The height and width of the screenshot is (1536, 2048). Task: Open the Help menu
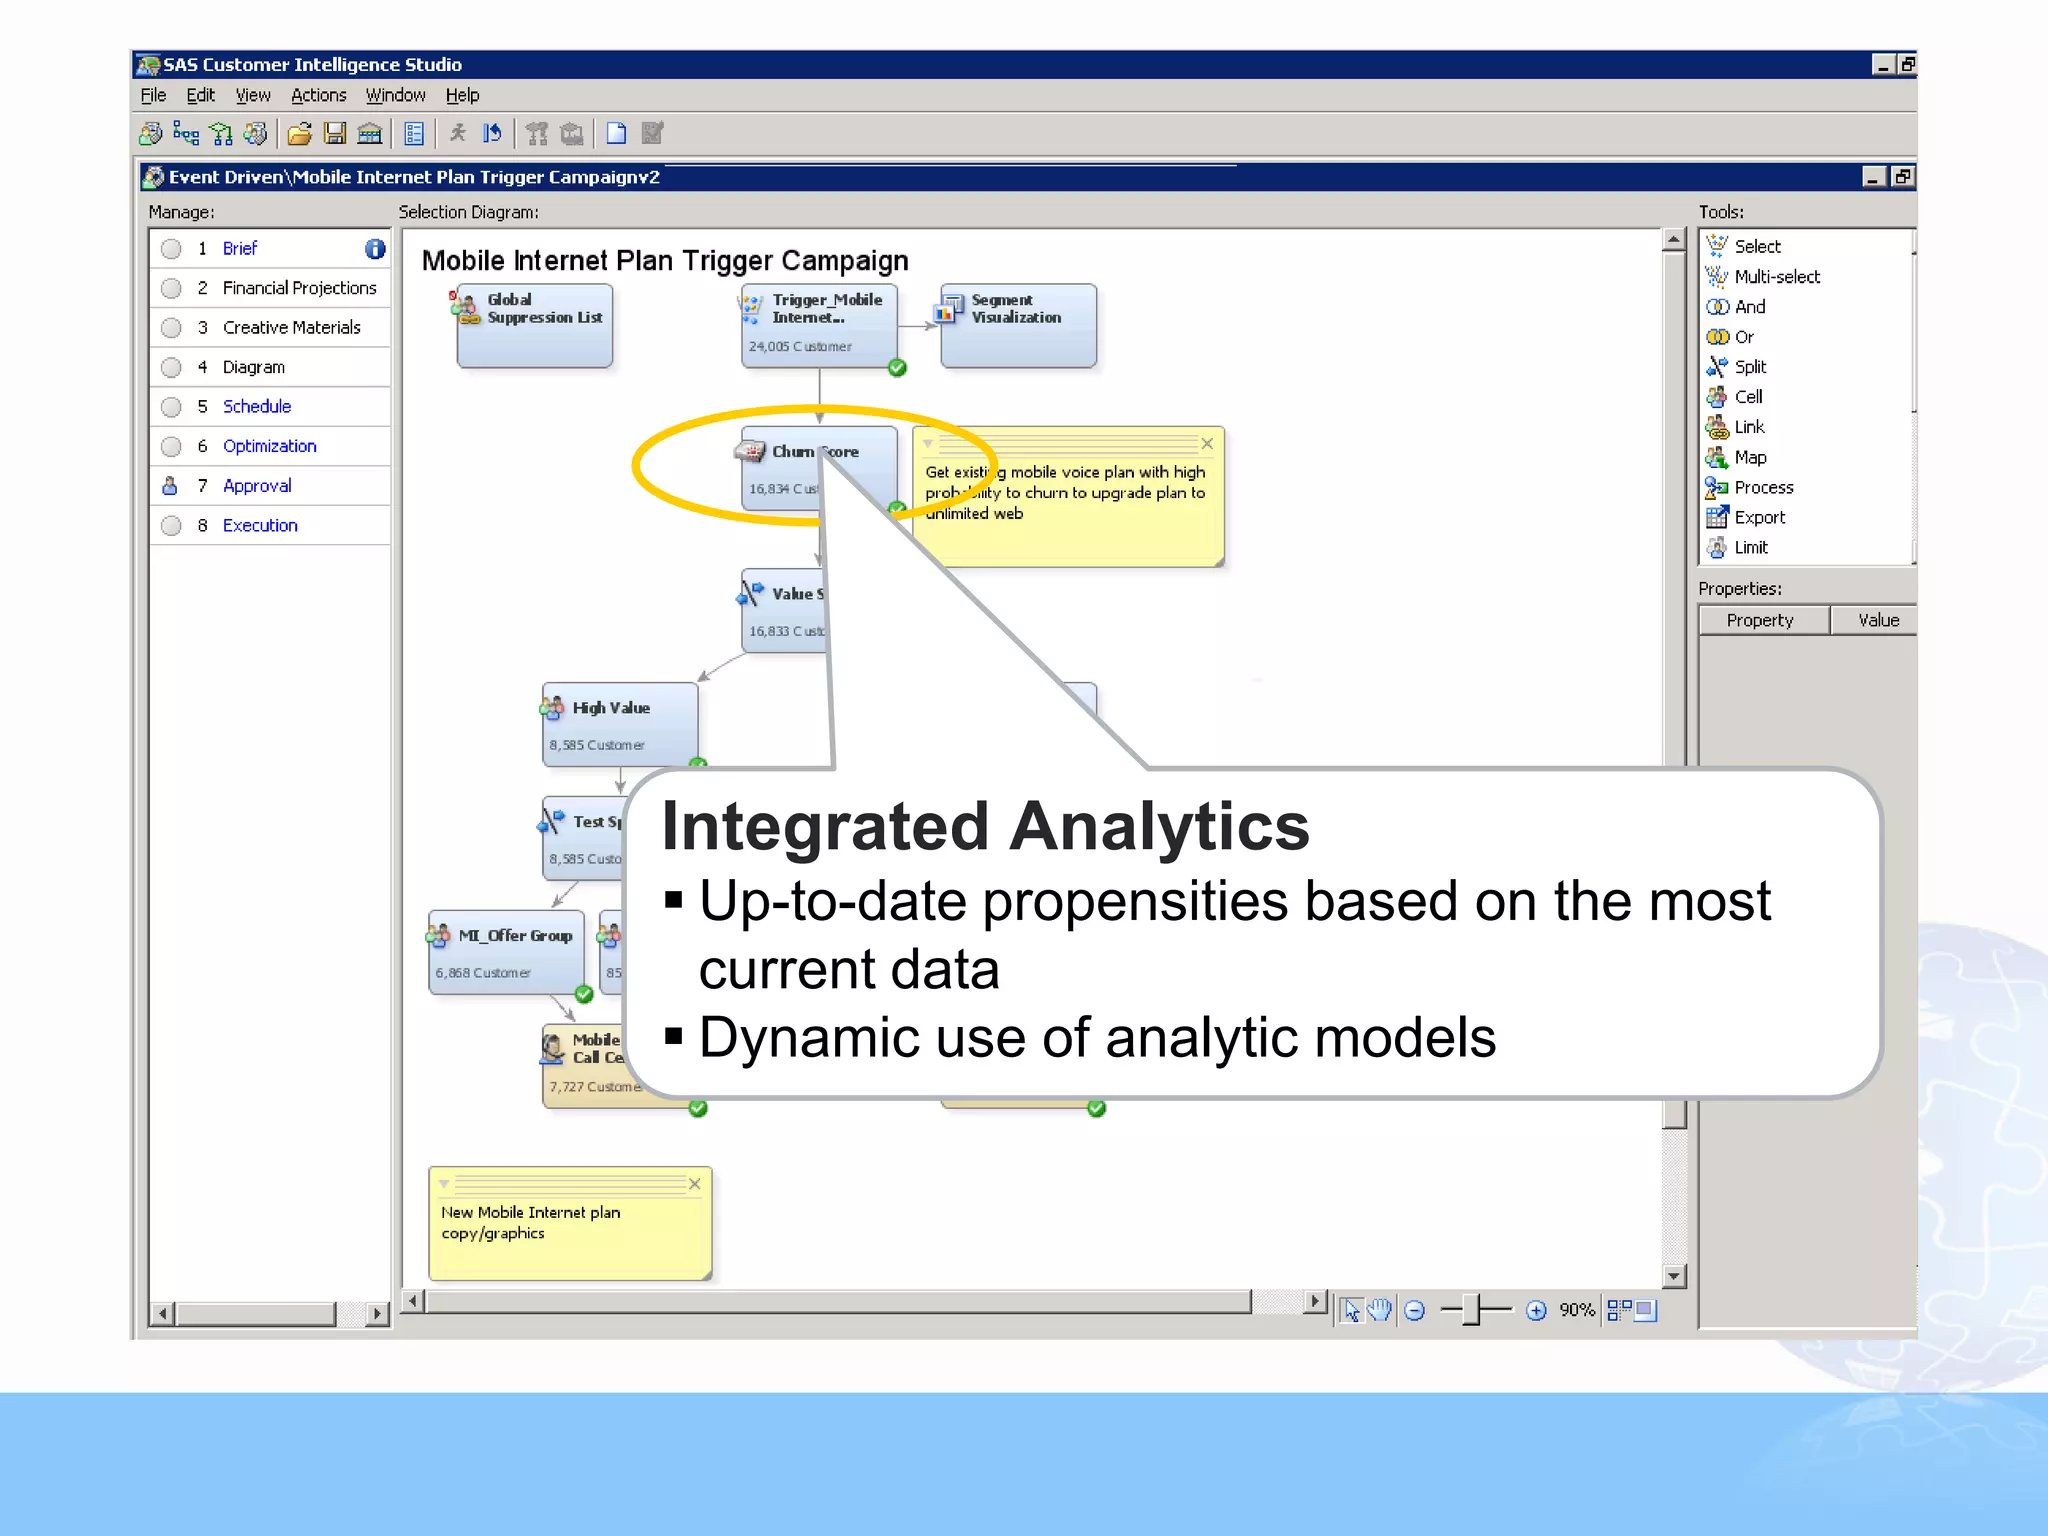pos(462,95)
